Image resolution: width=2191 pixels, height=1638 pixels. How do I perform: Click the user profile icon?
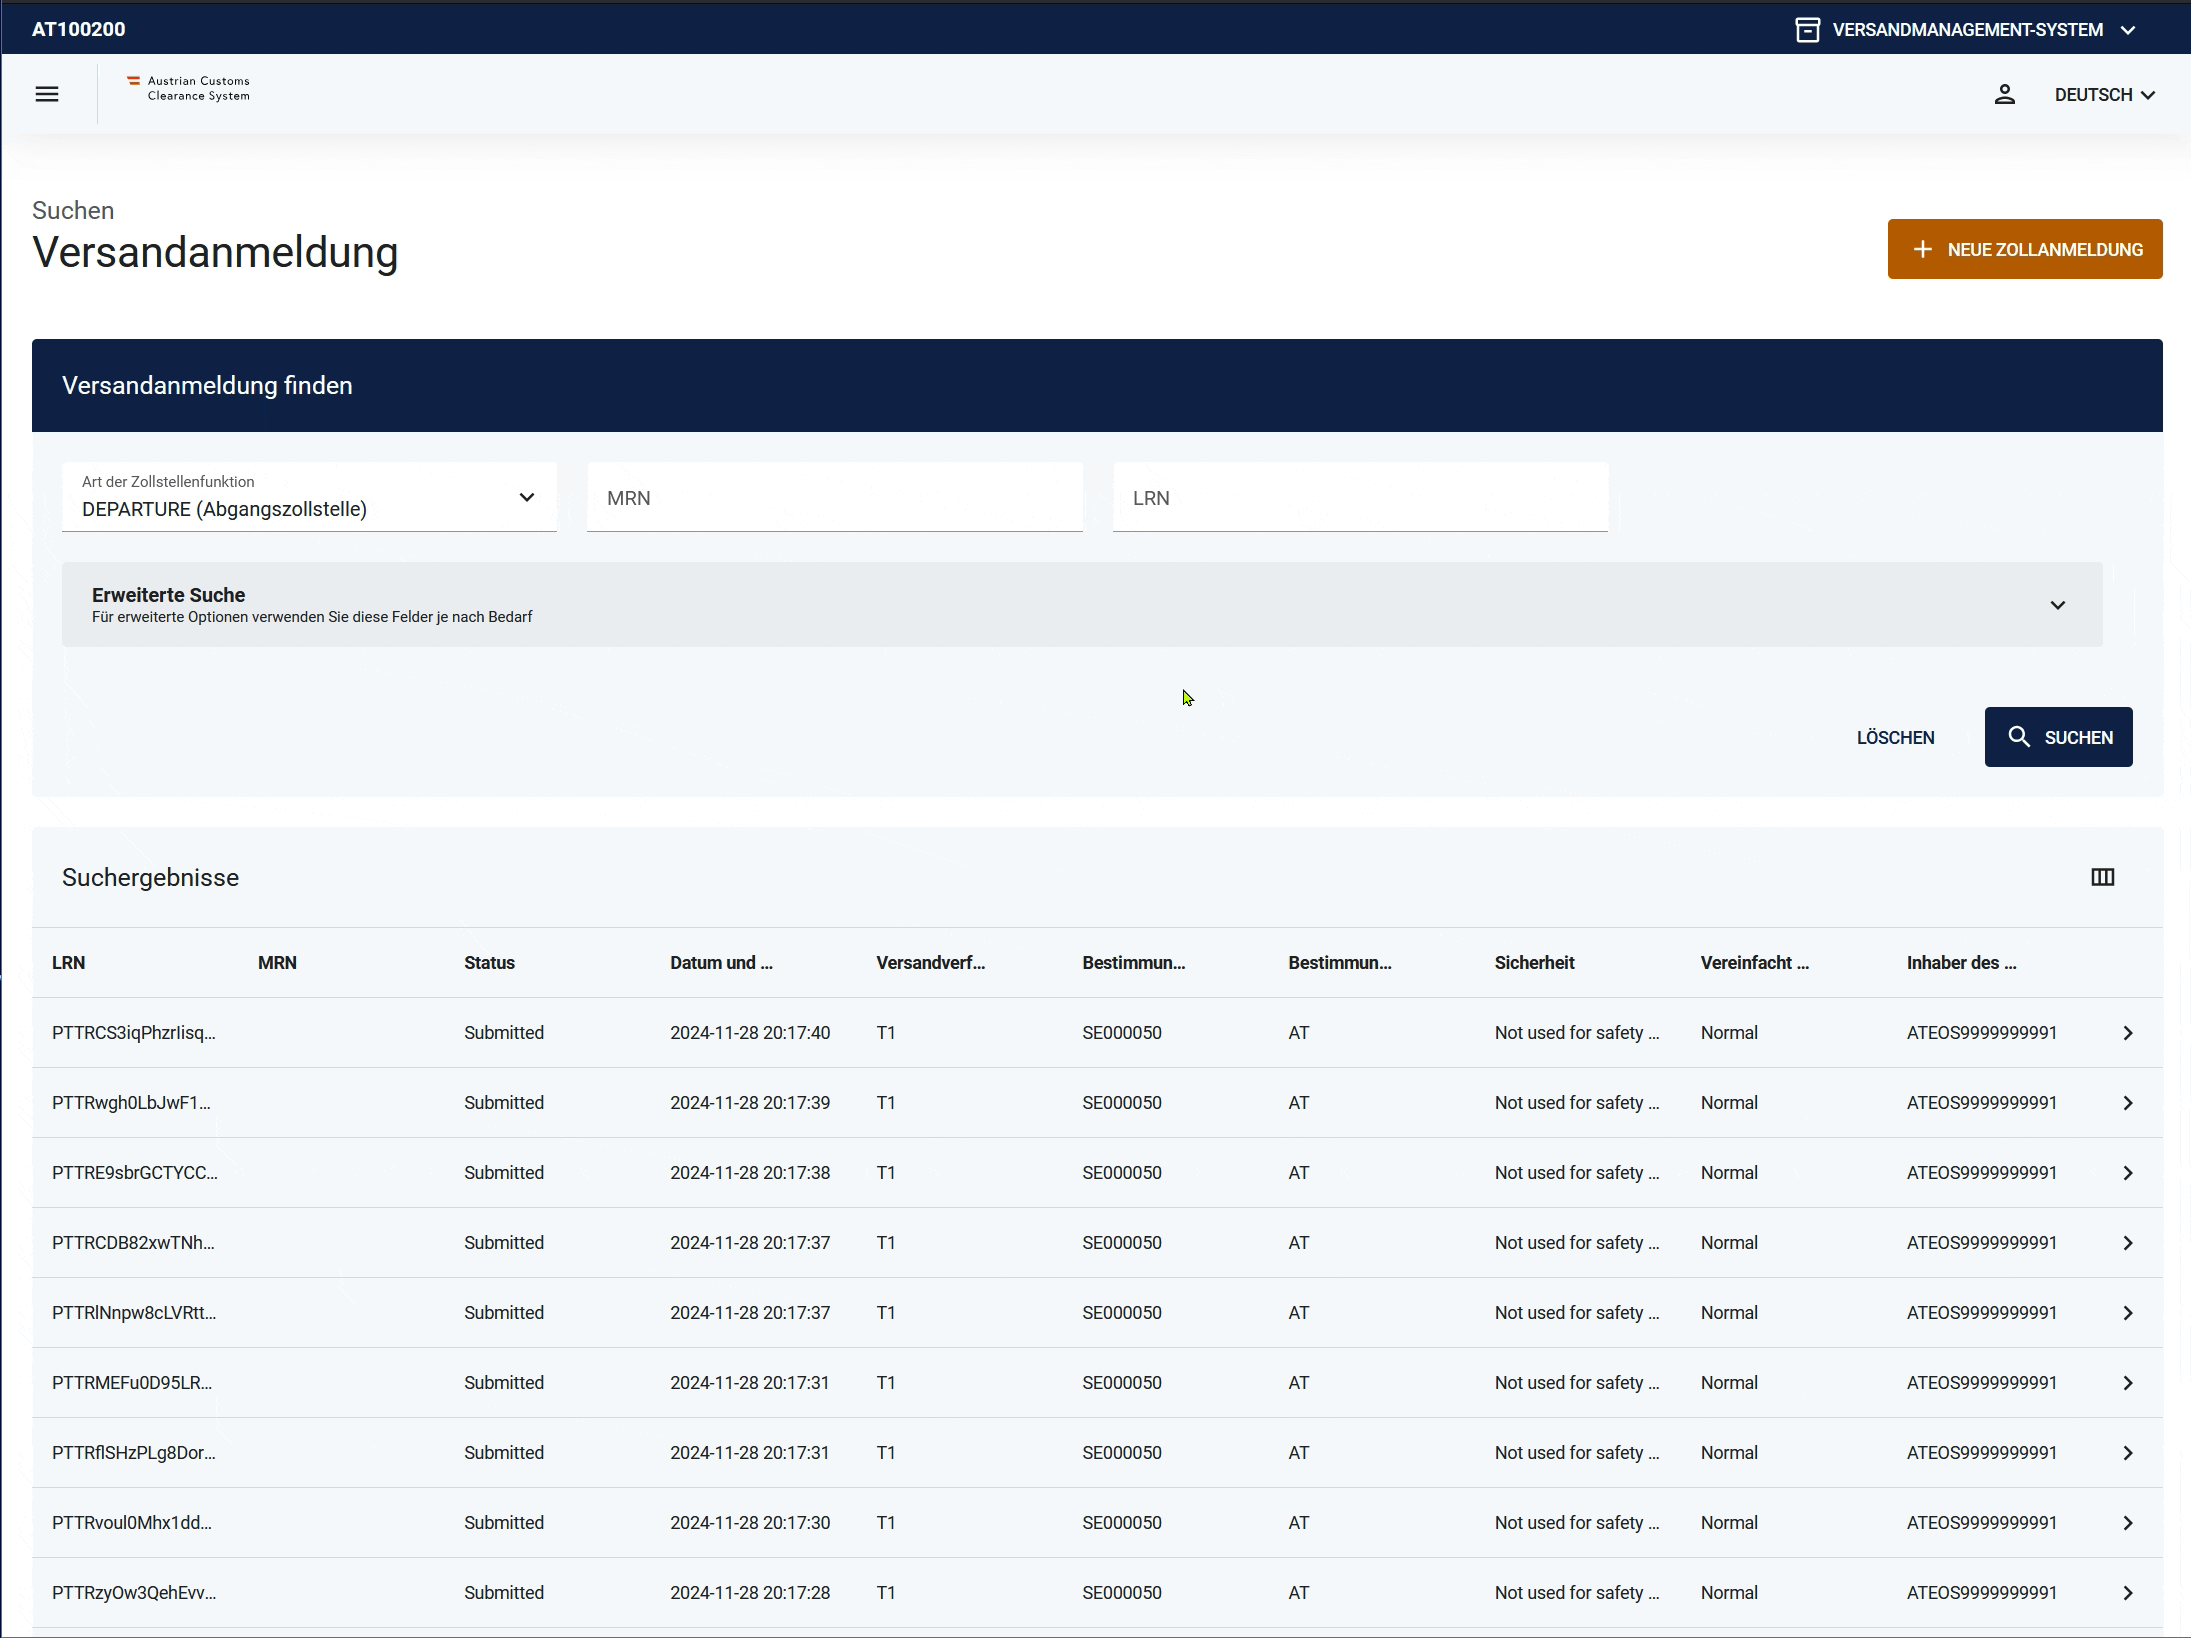point(2004,94)
